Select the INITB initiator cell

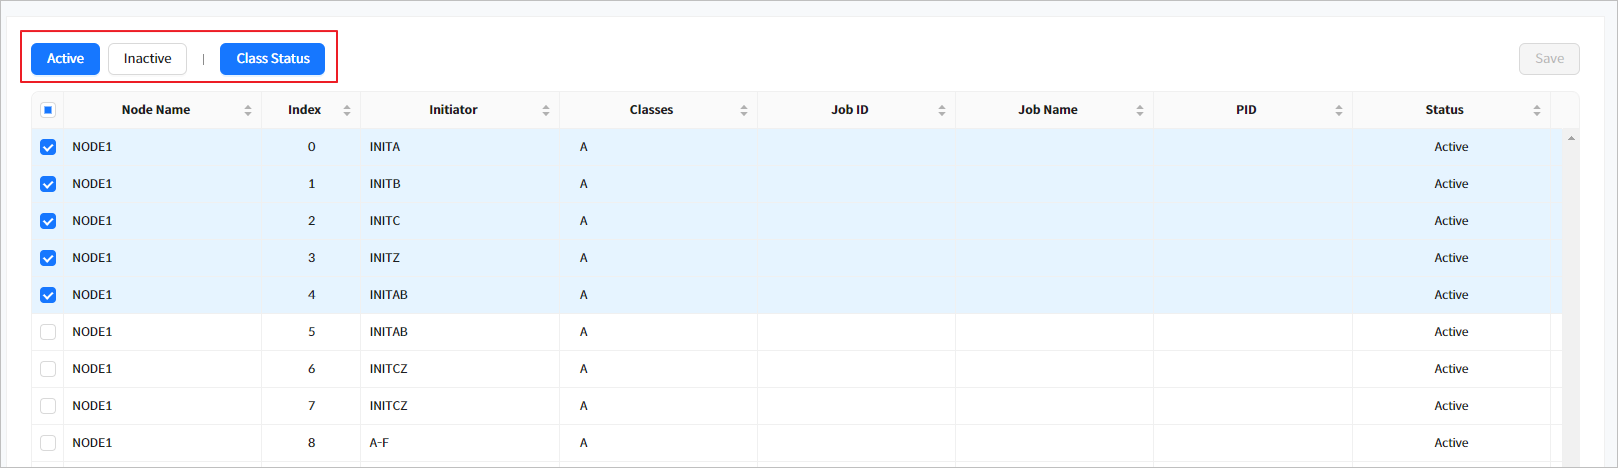coord(385,184)
